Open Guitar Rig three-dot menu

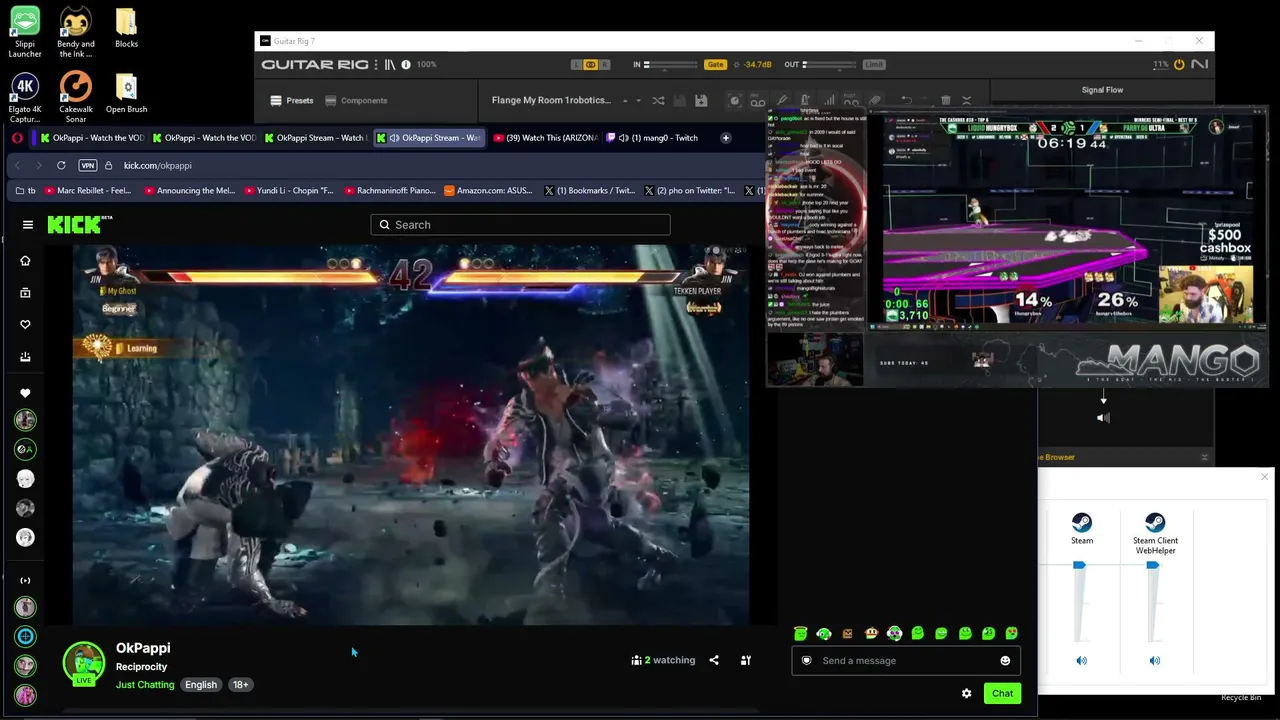[376, 65]
